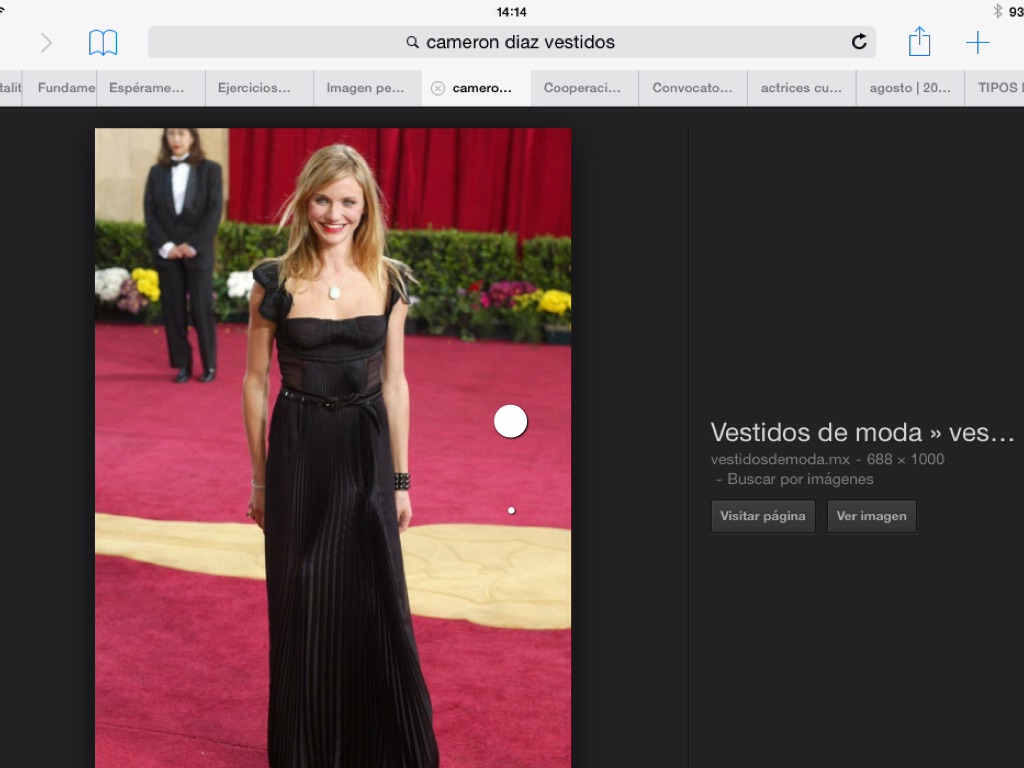Open the 'Cooperaci...' tab

[582, 88]
